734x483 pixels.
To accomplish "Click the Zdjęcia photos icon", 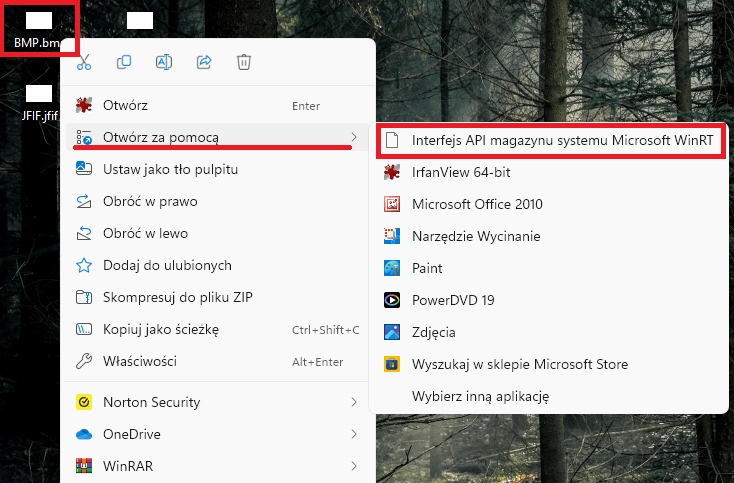I will pos(392,332).
